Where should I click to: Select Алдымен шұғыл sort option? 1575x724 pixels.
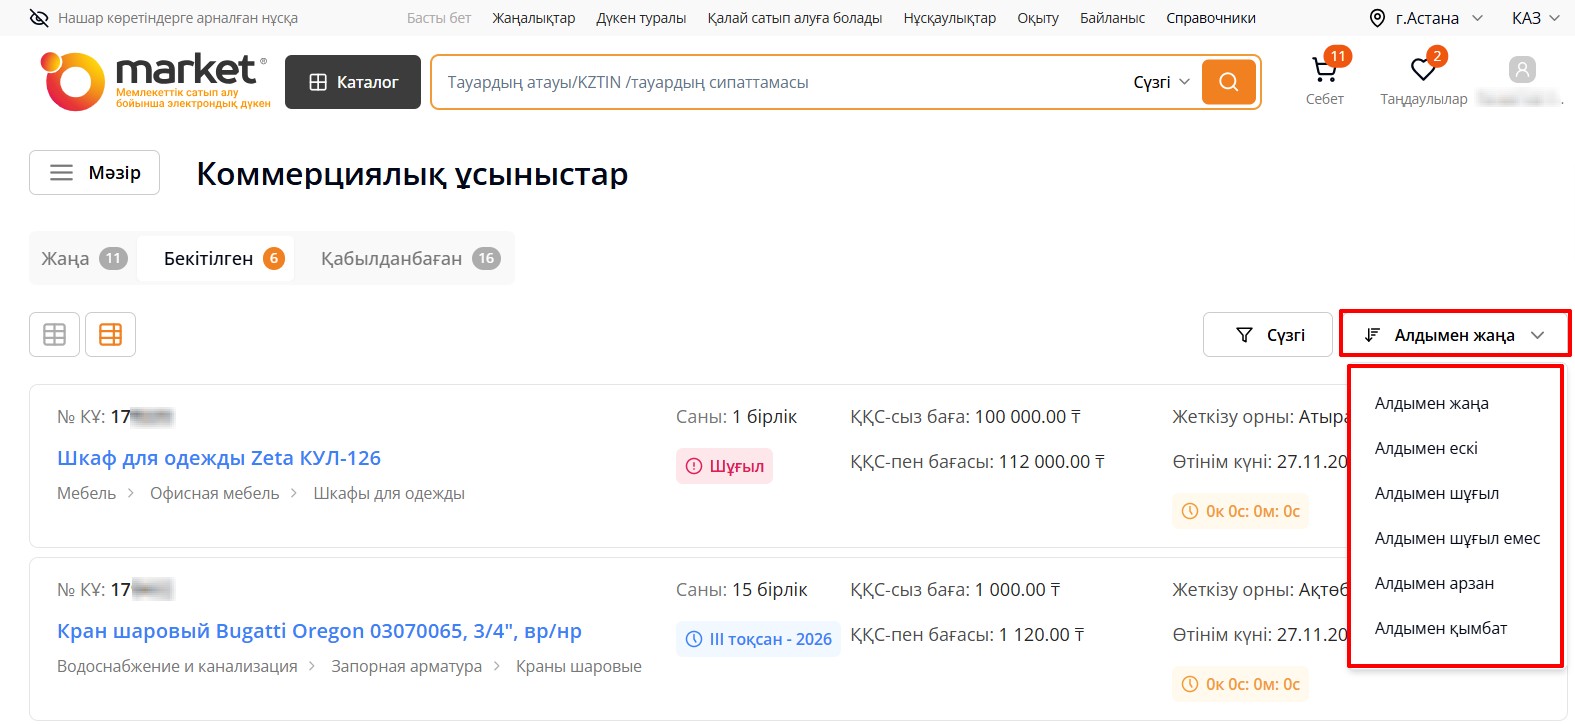pyautogui.click(x=1436, y=494)
